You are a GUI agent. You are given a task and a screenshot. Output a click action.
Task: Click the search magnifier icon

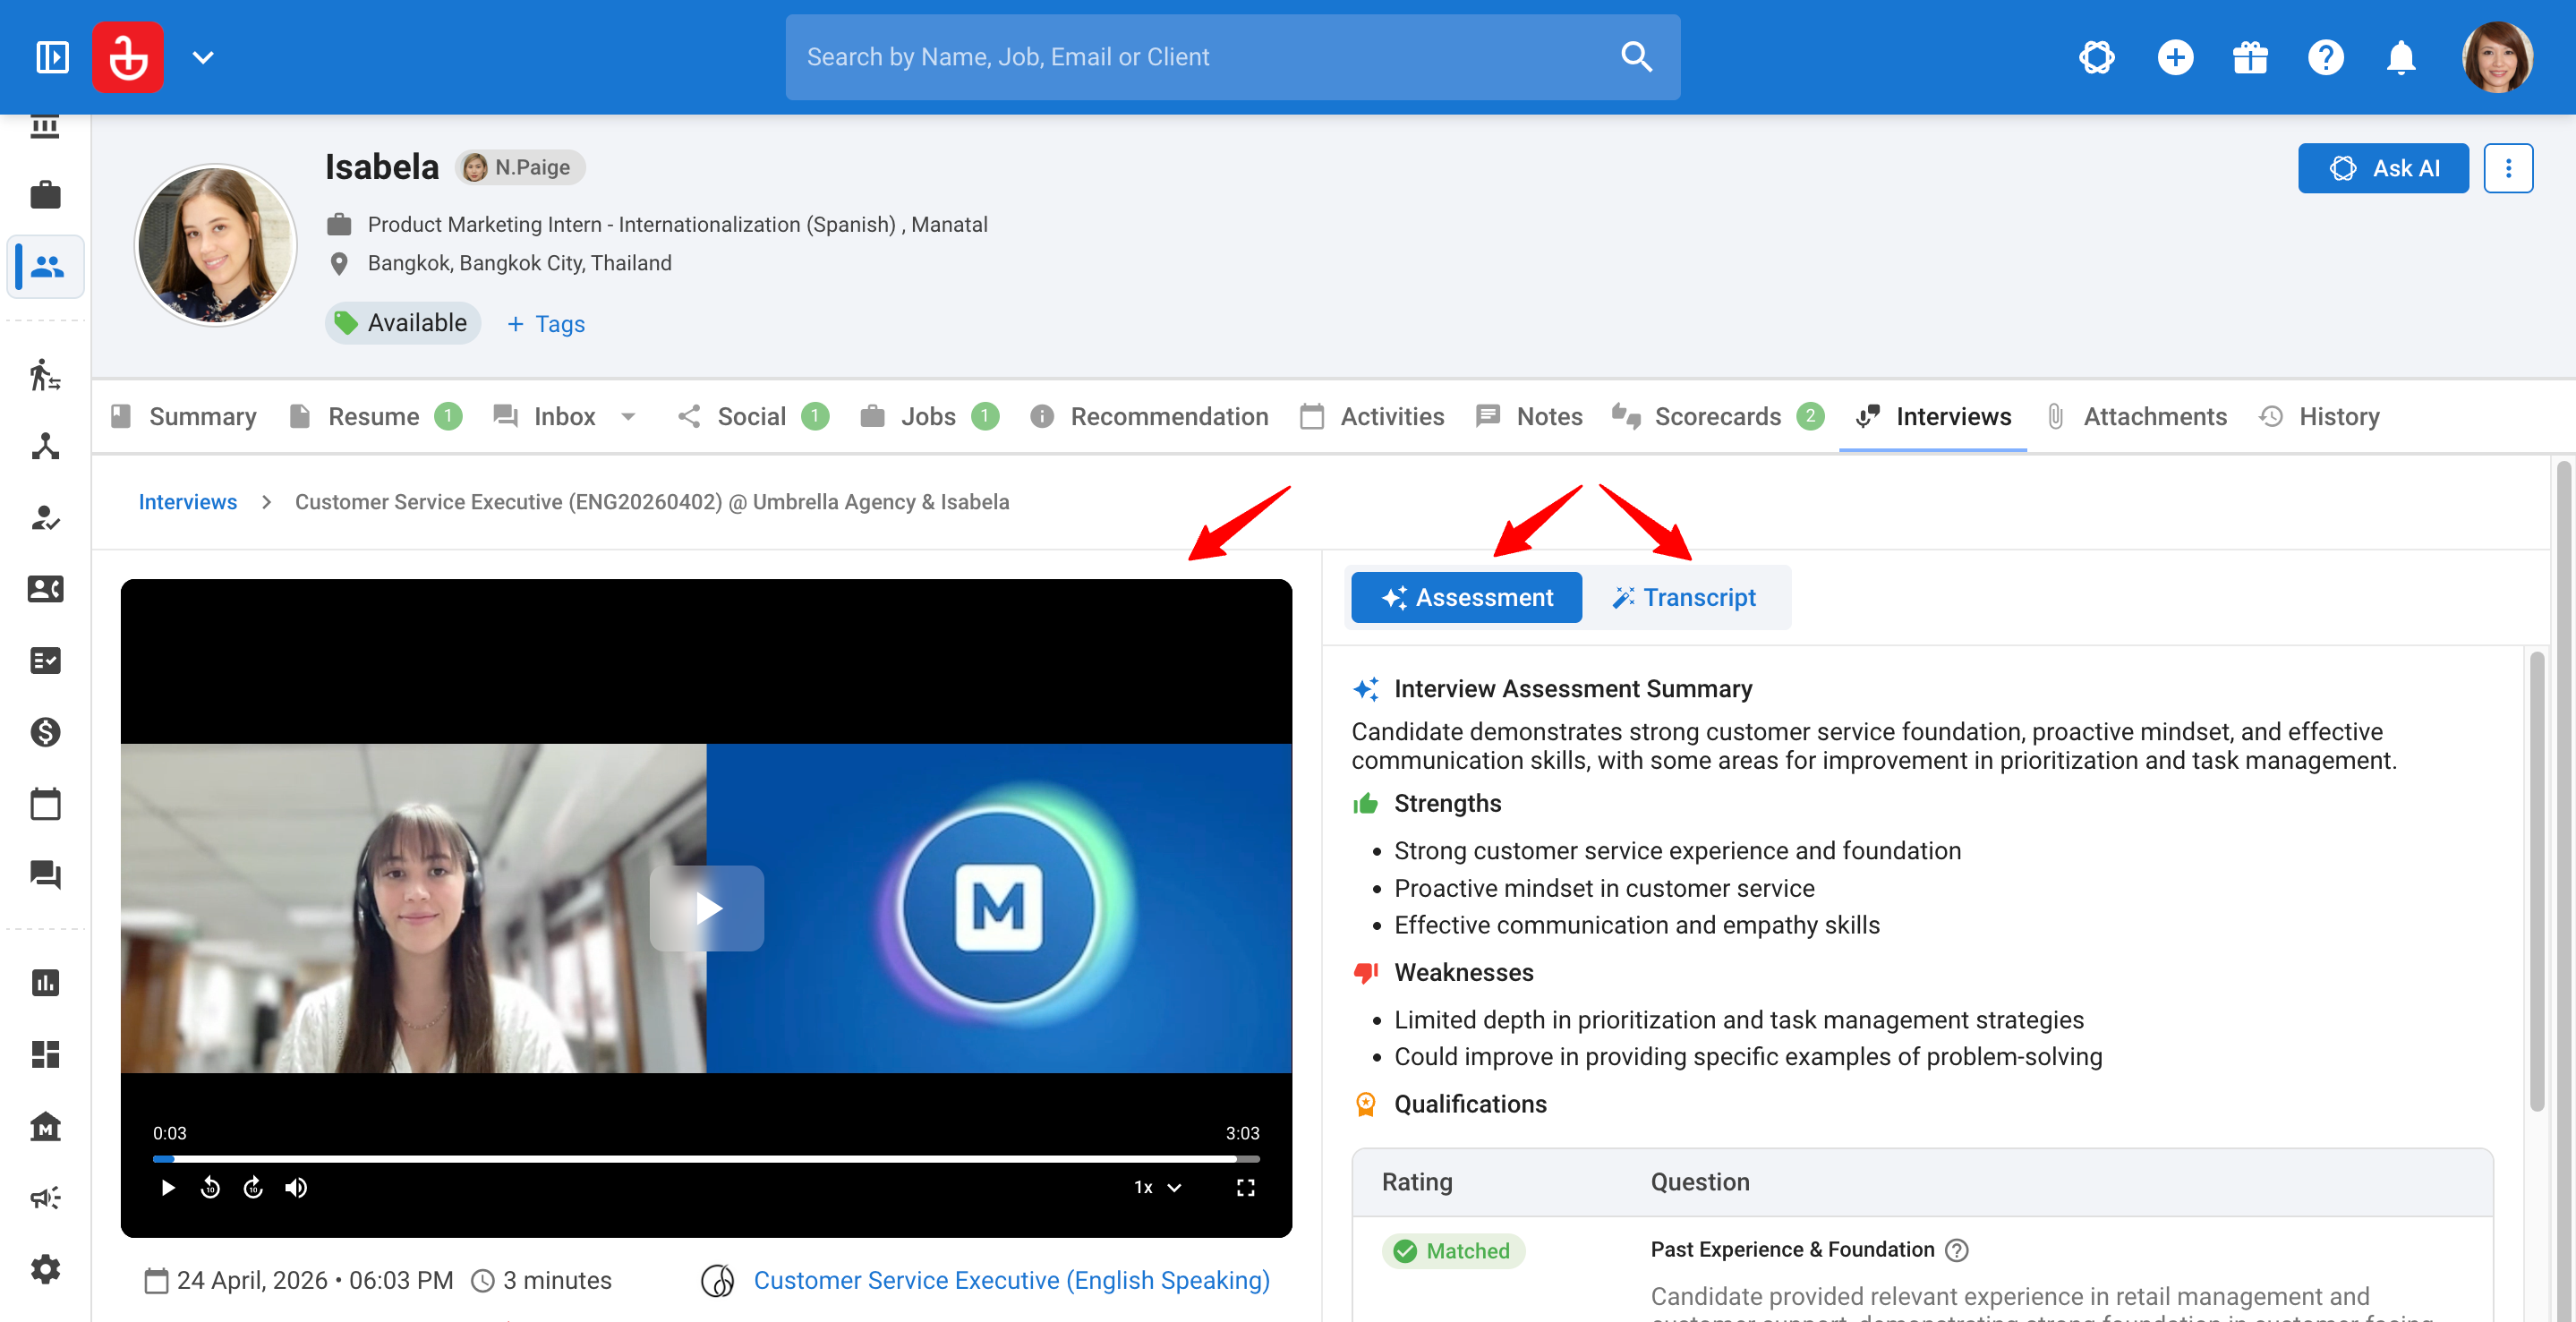1636,57
